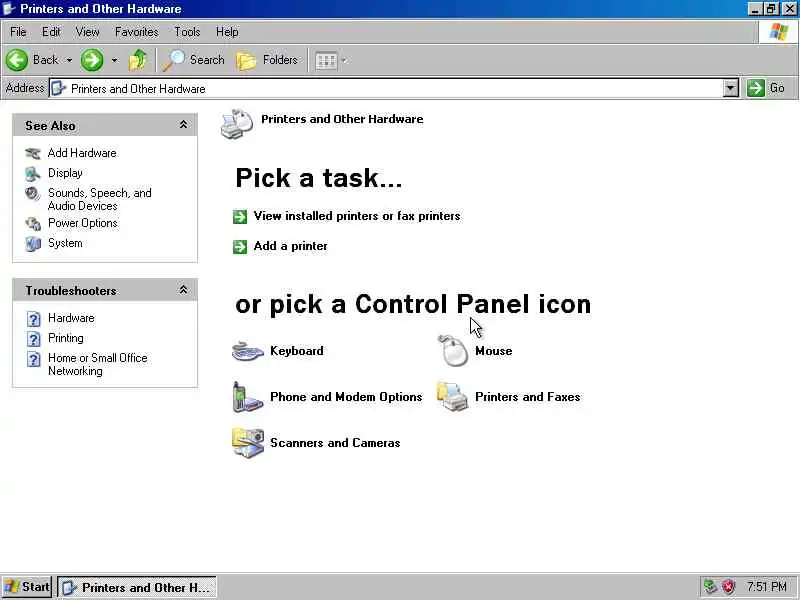Image resolution: width=800 pixels, height=600 pixels.
Task: Click the Keyboard control panel icon
Action: tap(248, 351)
